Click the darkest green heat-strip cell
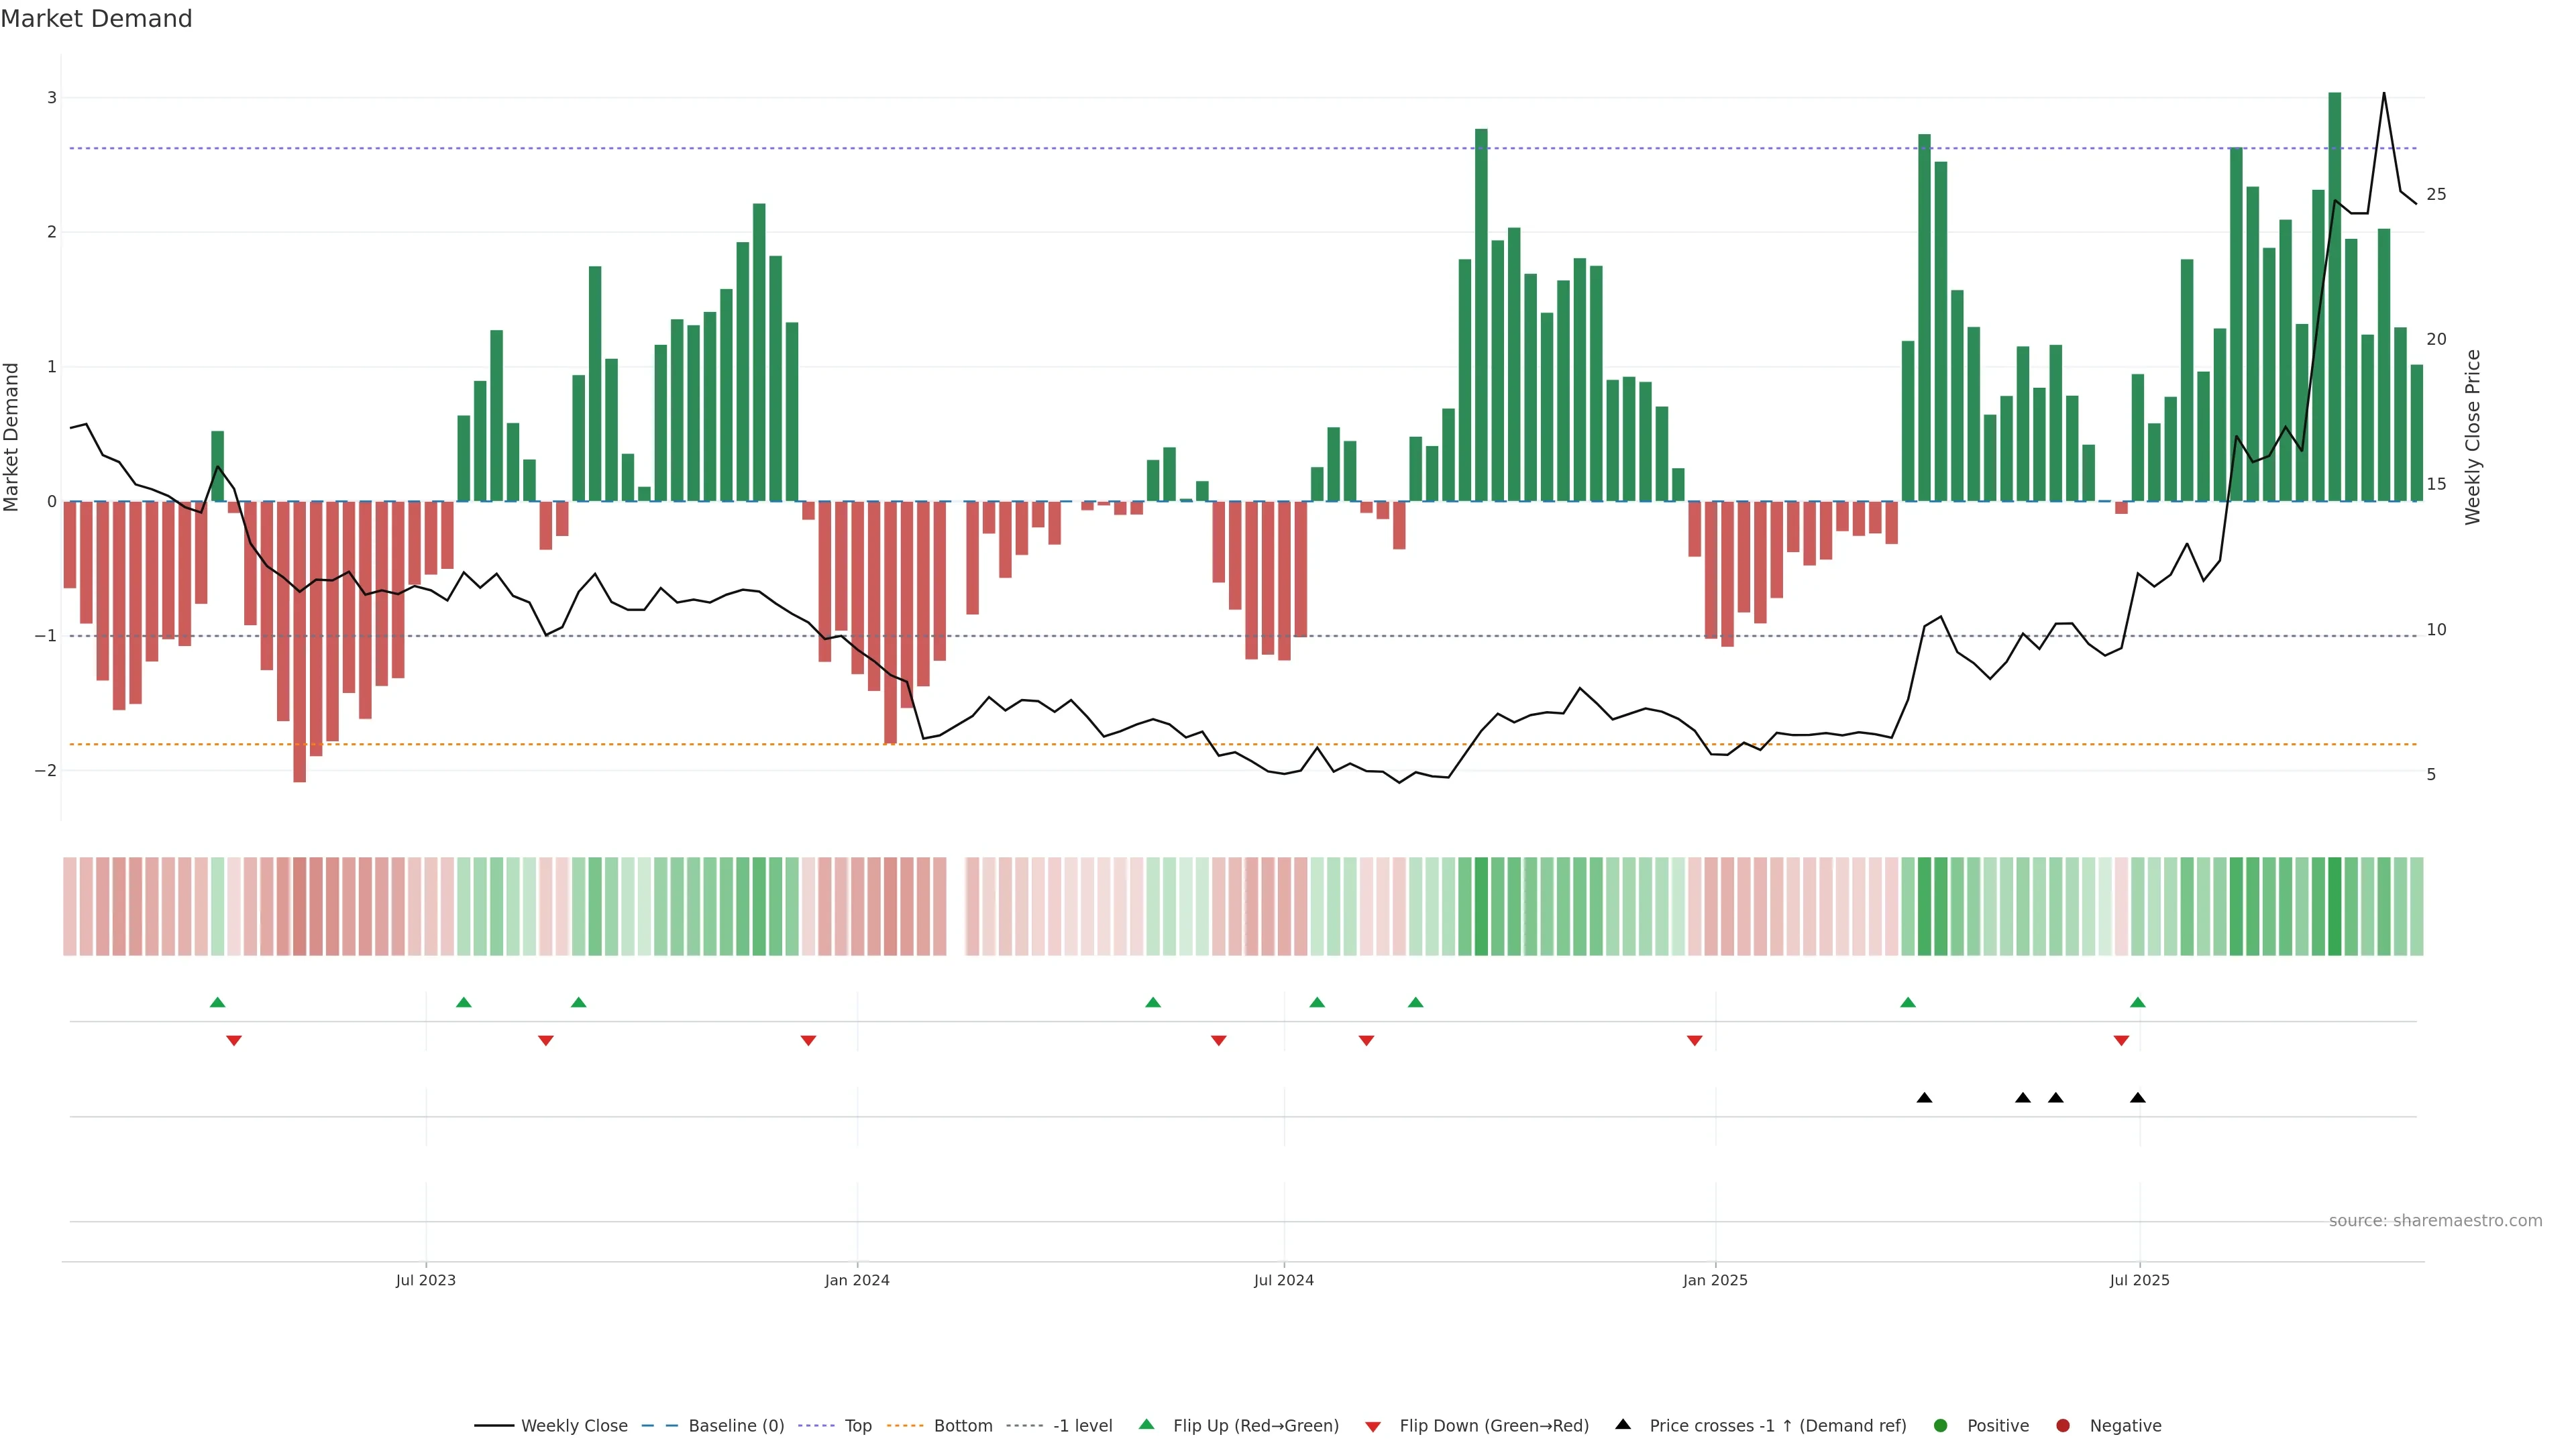This screenshot has width=2576, height=1449. (x=2334, y=906)
